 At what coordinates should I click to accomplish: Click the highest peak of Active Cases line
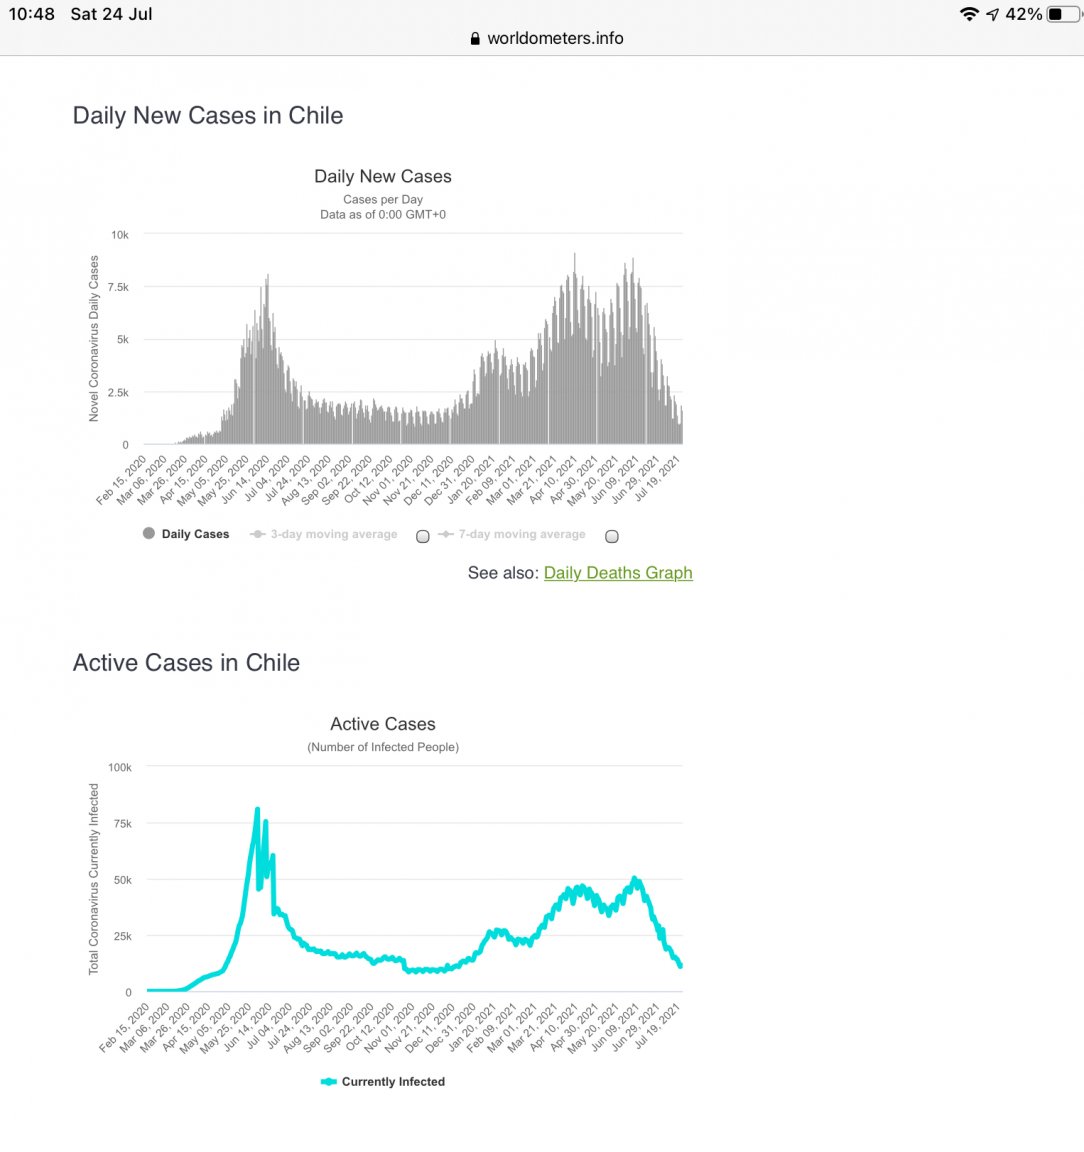[258, 810]
